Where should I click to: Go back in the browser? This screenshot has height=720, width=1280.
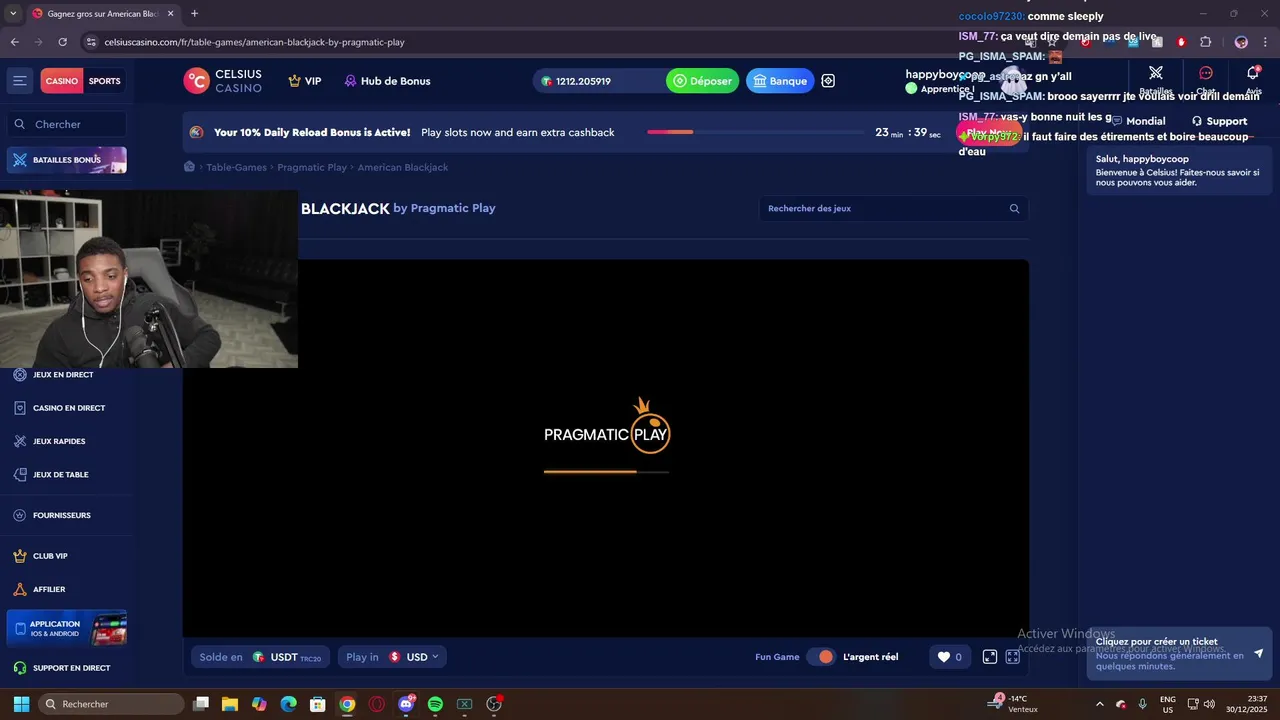[14, 42]
